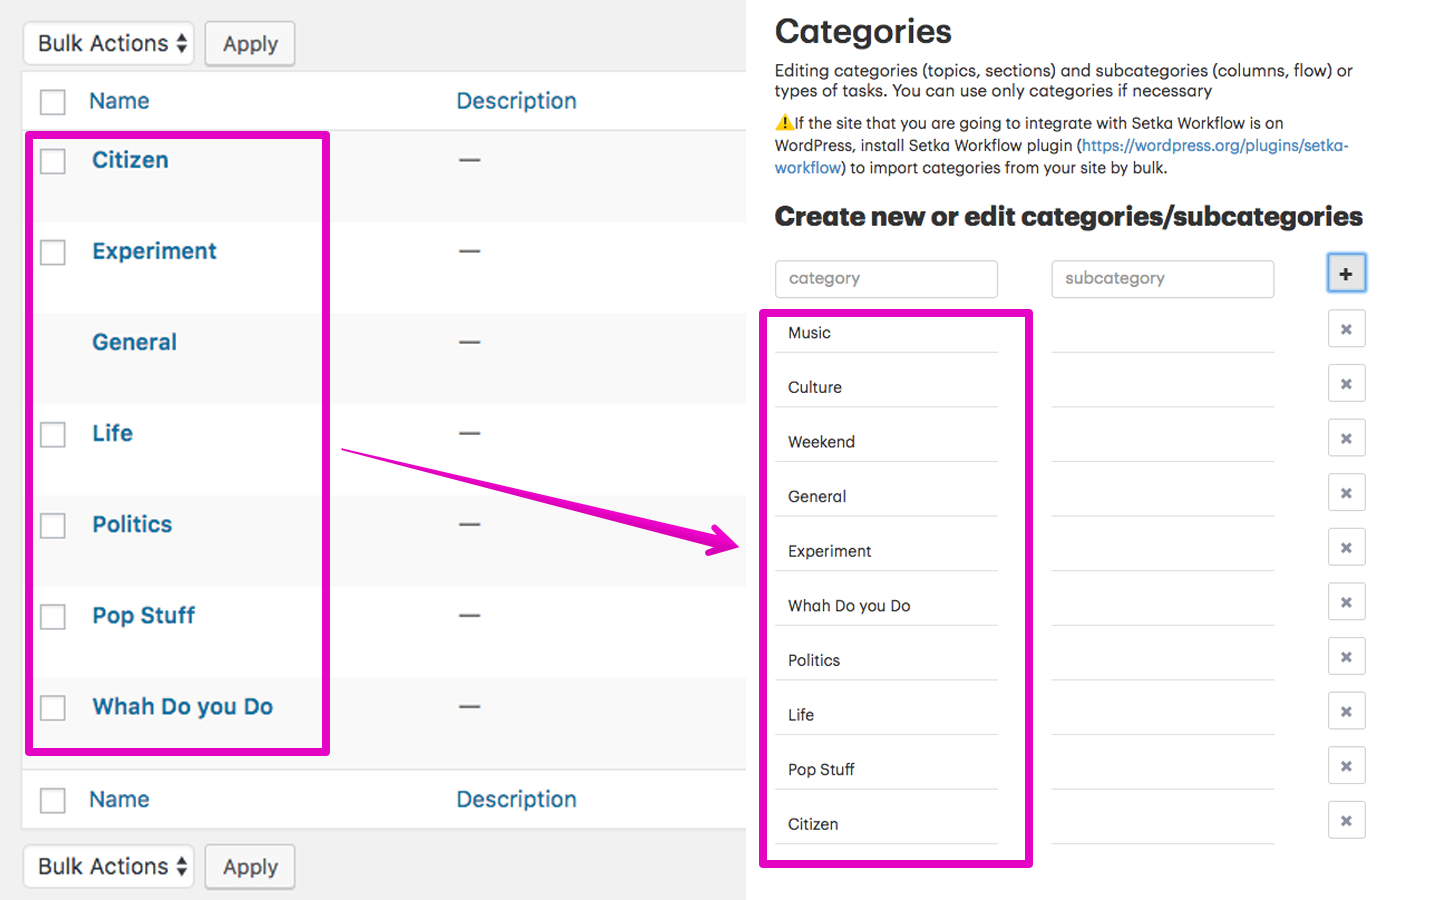Open the Pop Stuff category link

(x=143, y=615)
